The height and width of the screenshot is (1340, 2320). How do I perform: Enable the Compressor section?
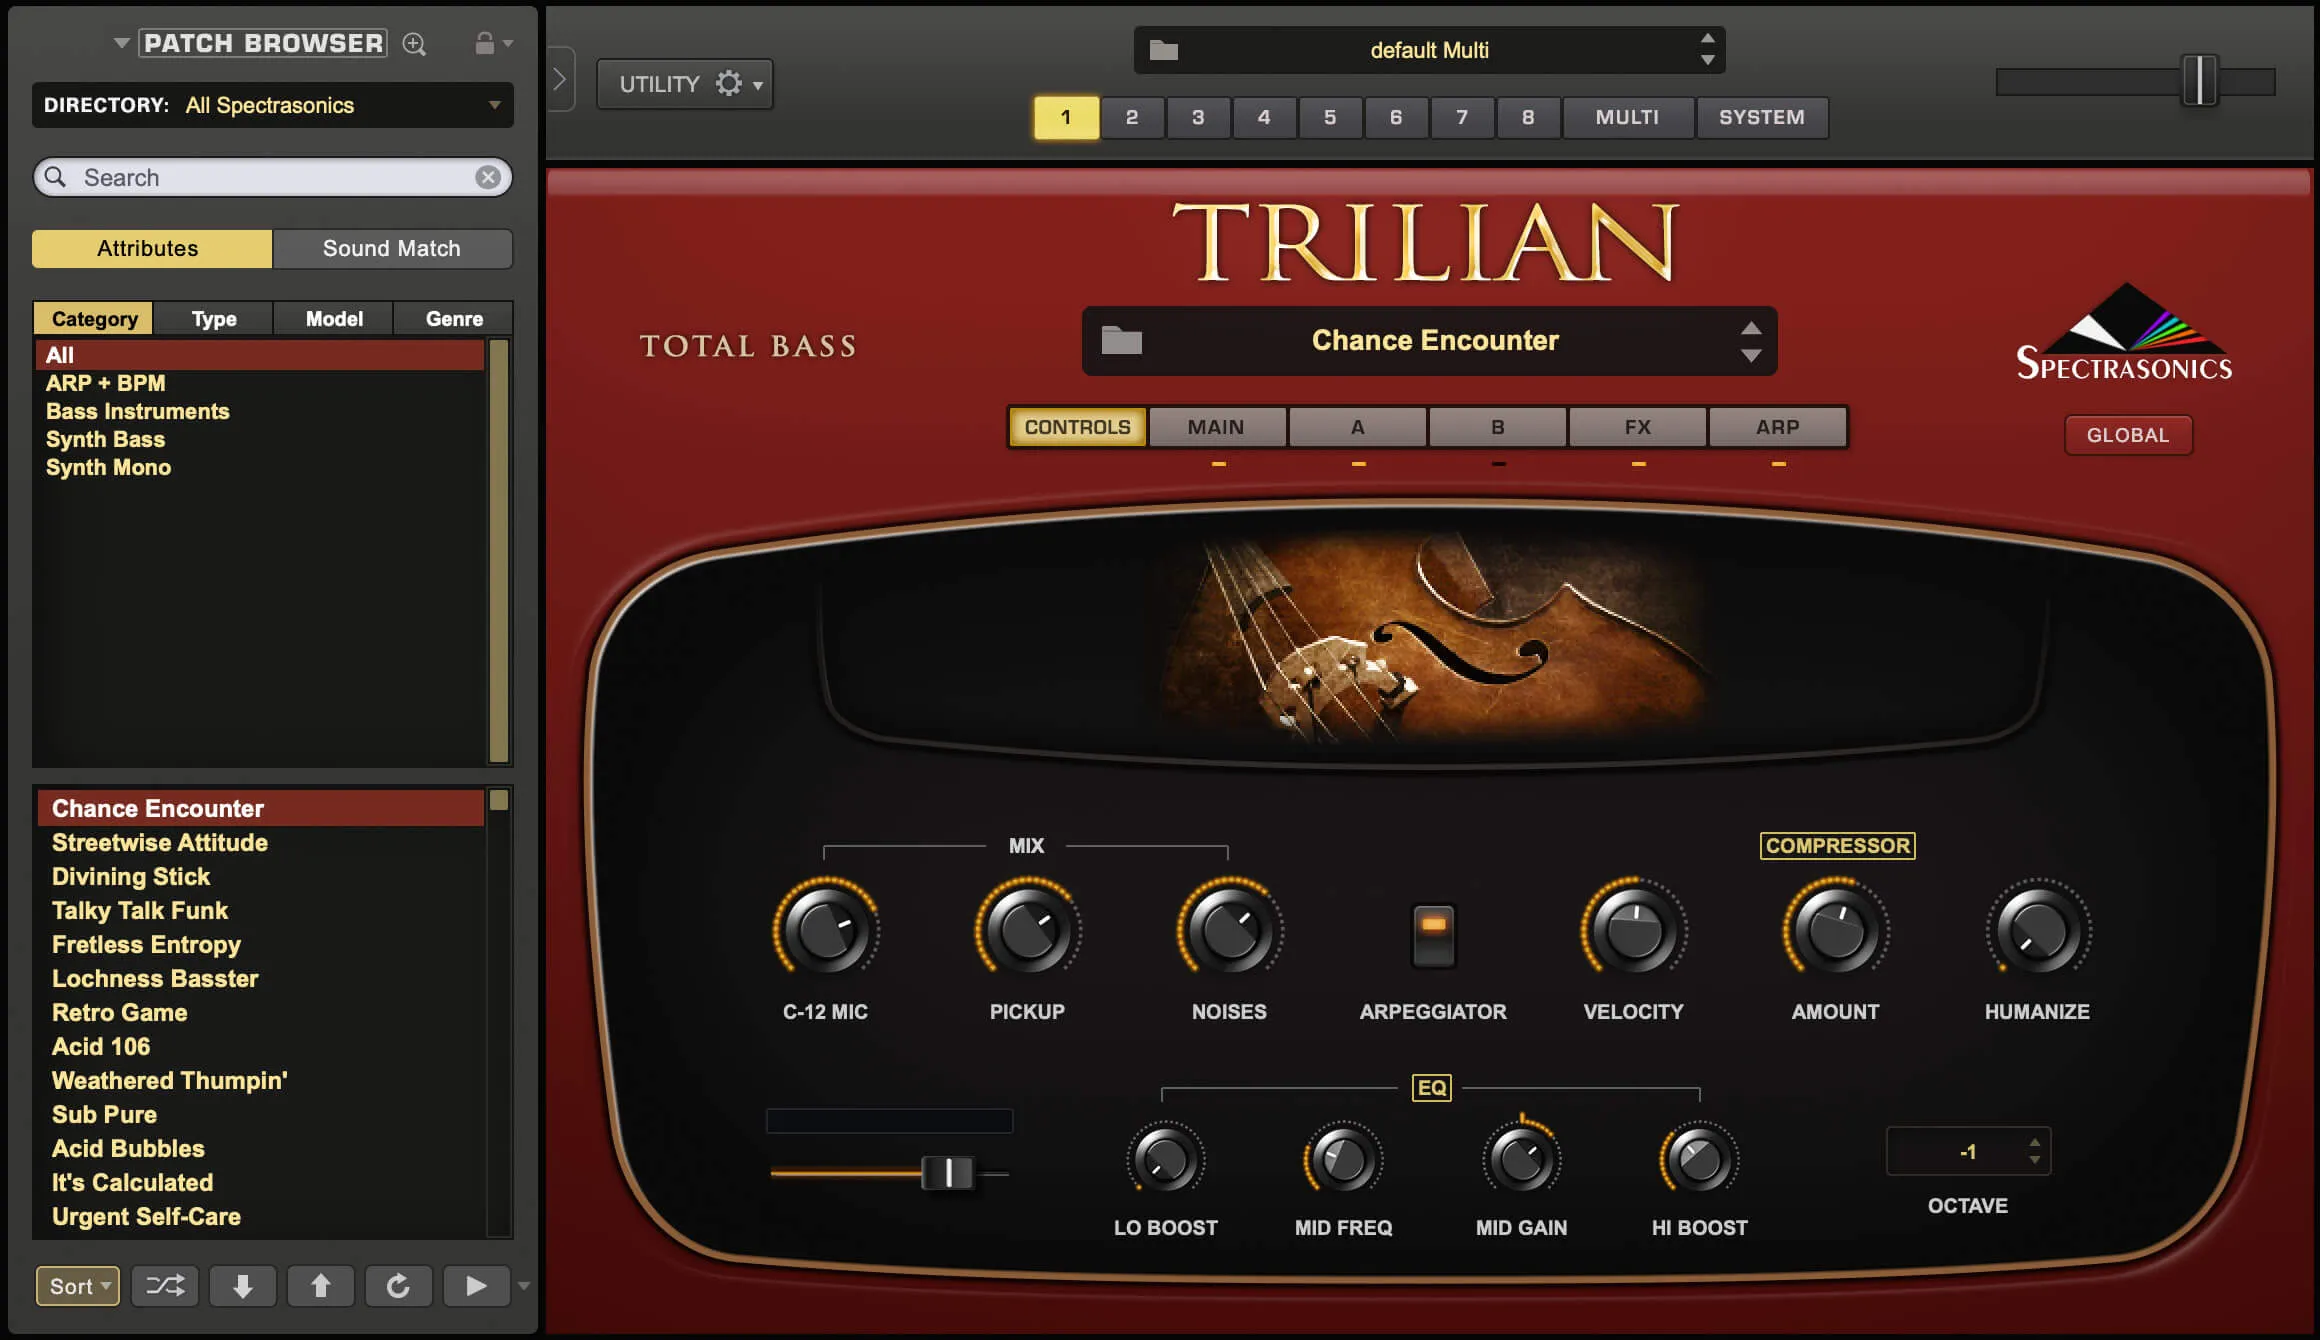(x=1837, y=845)
